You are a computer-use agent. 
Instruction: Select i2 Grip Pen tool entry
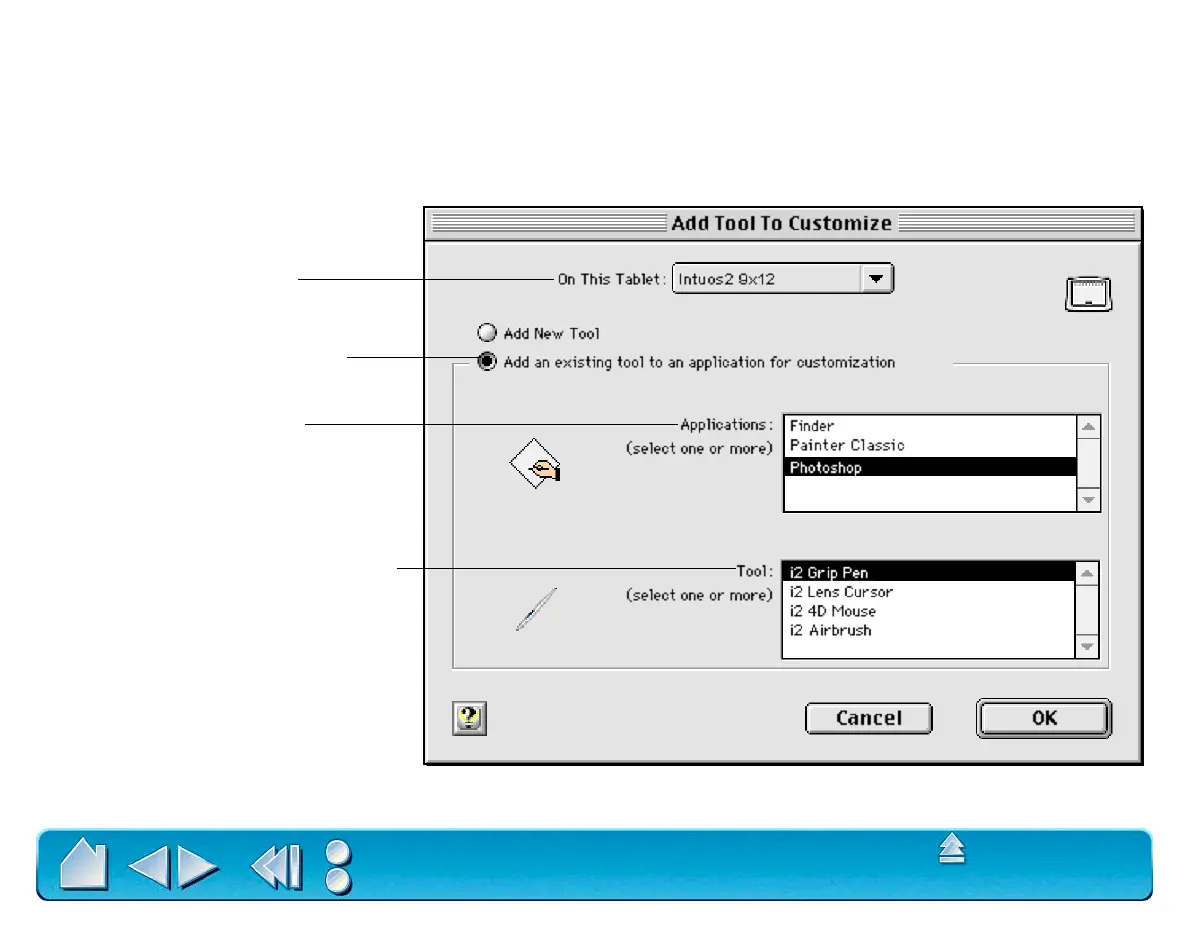click(x=928, y=572)
